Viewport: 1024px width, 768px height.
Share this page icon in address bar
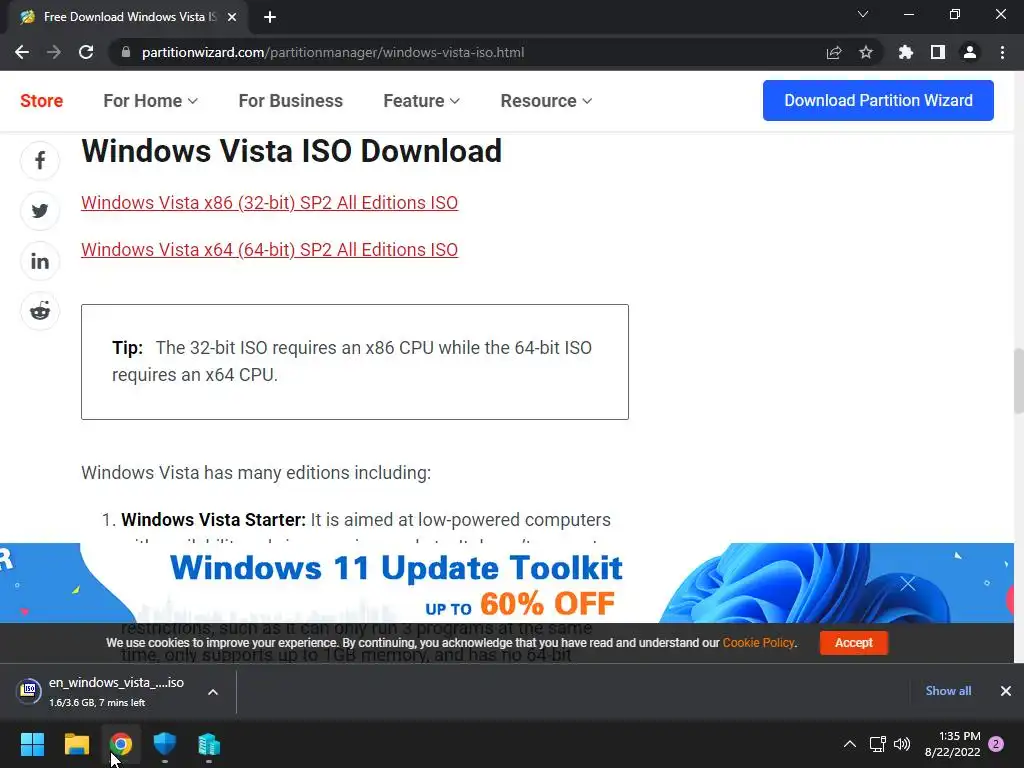(x=834, y=52)
